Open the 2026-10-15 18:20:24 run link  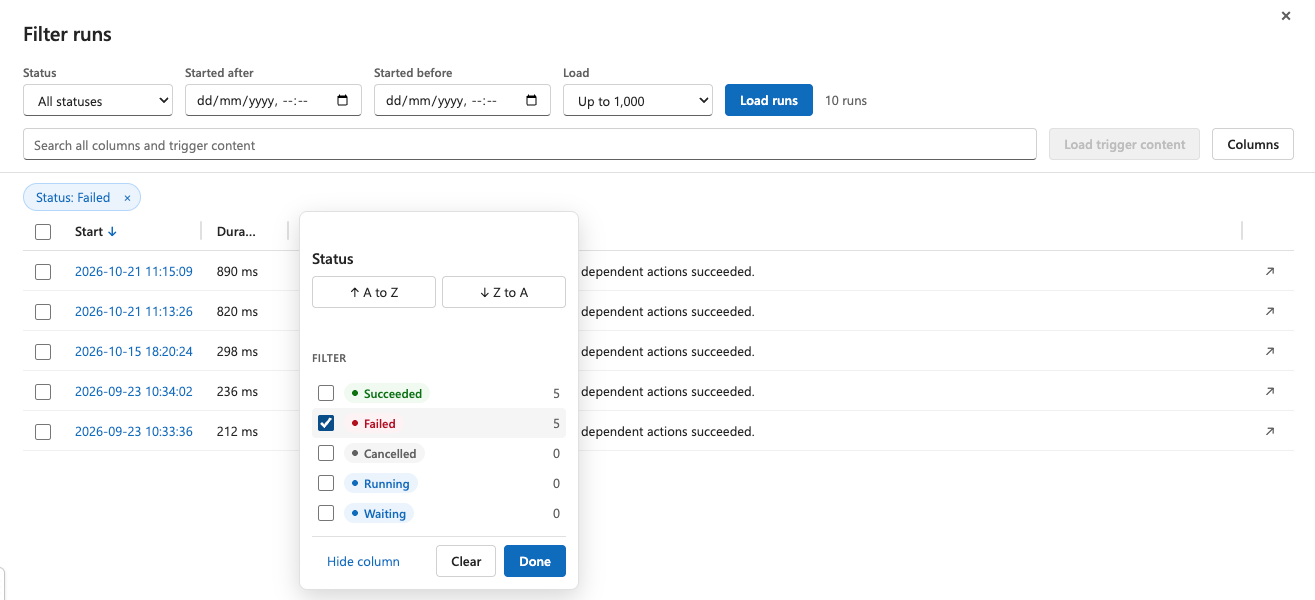[x=134, y=351]
